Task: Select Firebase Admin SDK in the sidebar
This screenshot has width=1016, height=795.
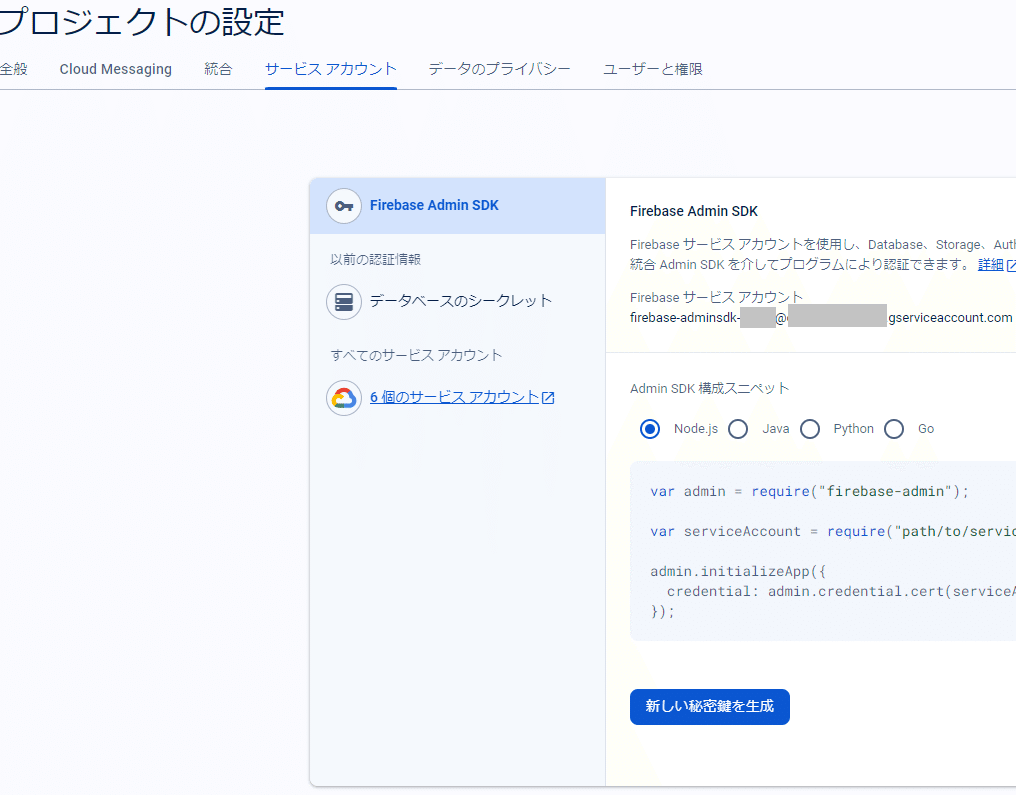Action: 433,205
